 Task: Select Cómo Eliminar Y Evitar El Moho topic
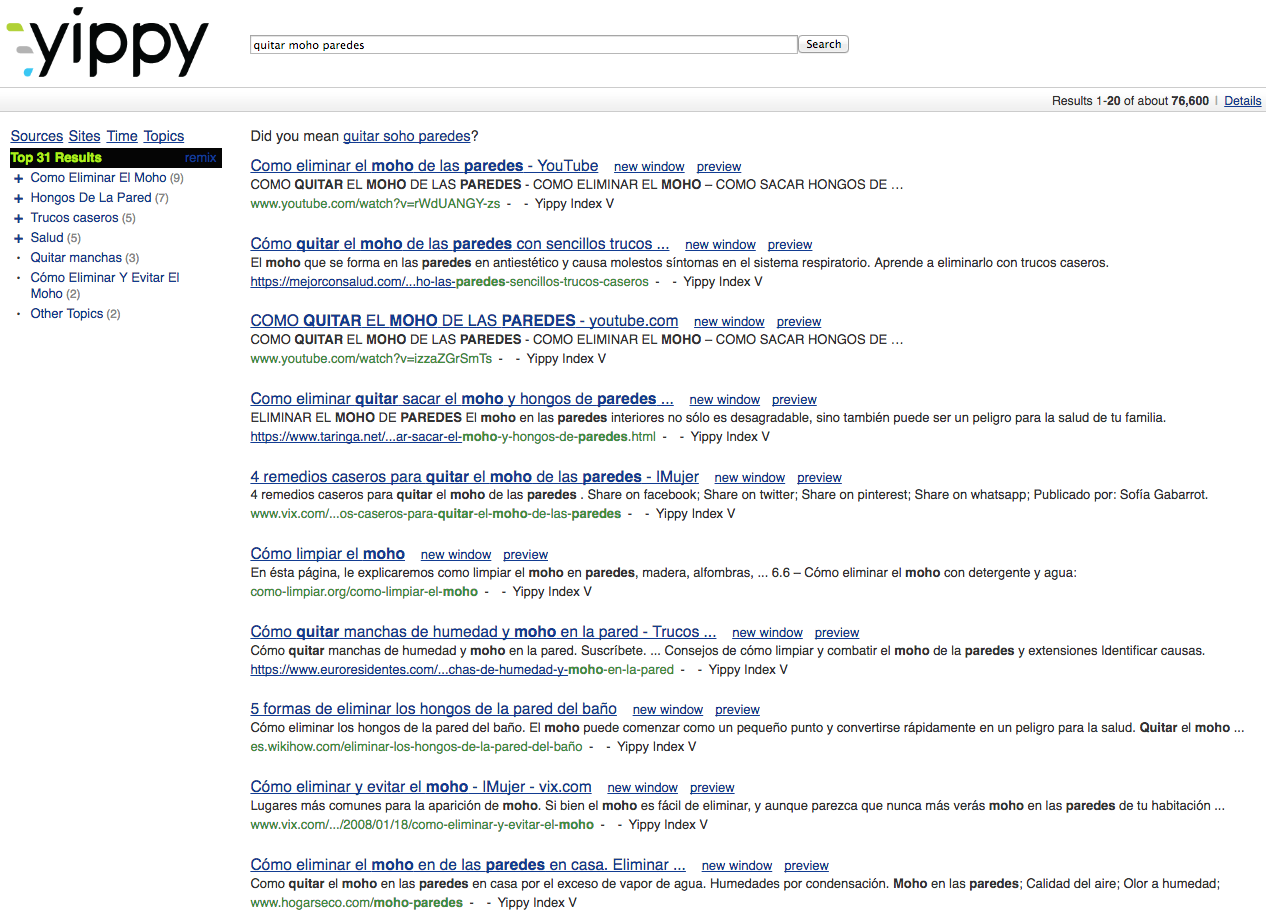105,285
